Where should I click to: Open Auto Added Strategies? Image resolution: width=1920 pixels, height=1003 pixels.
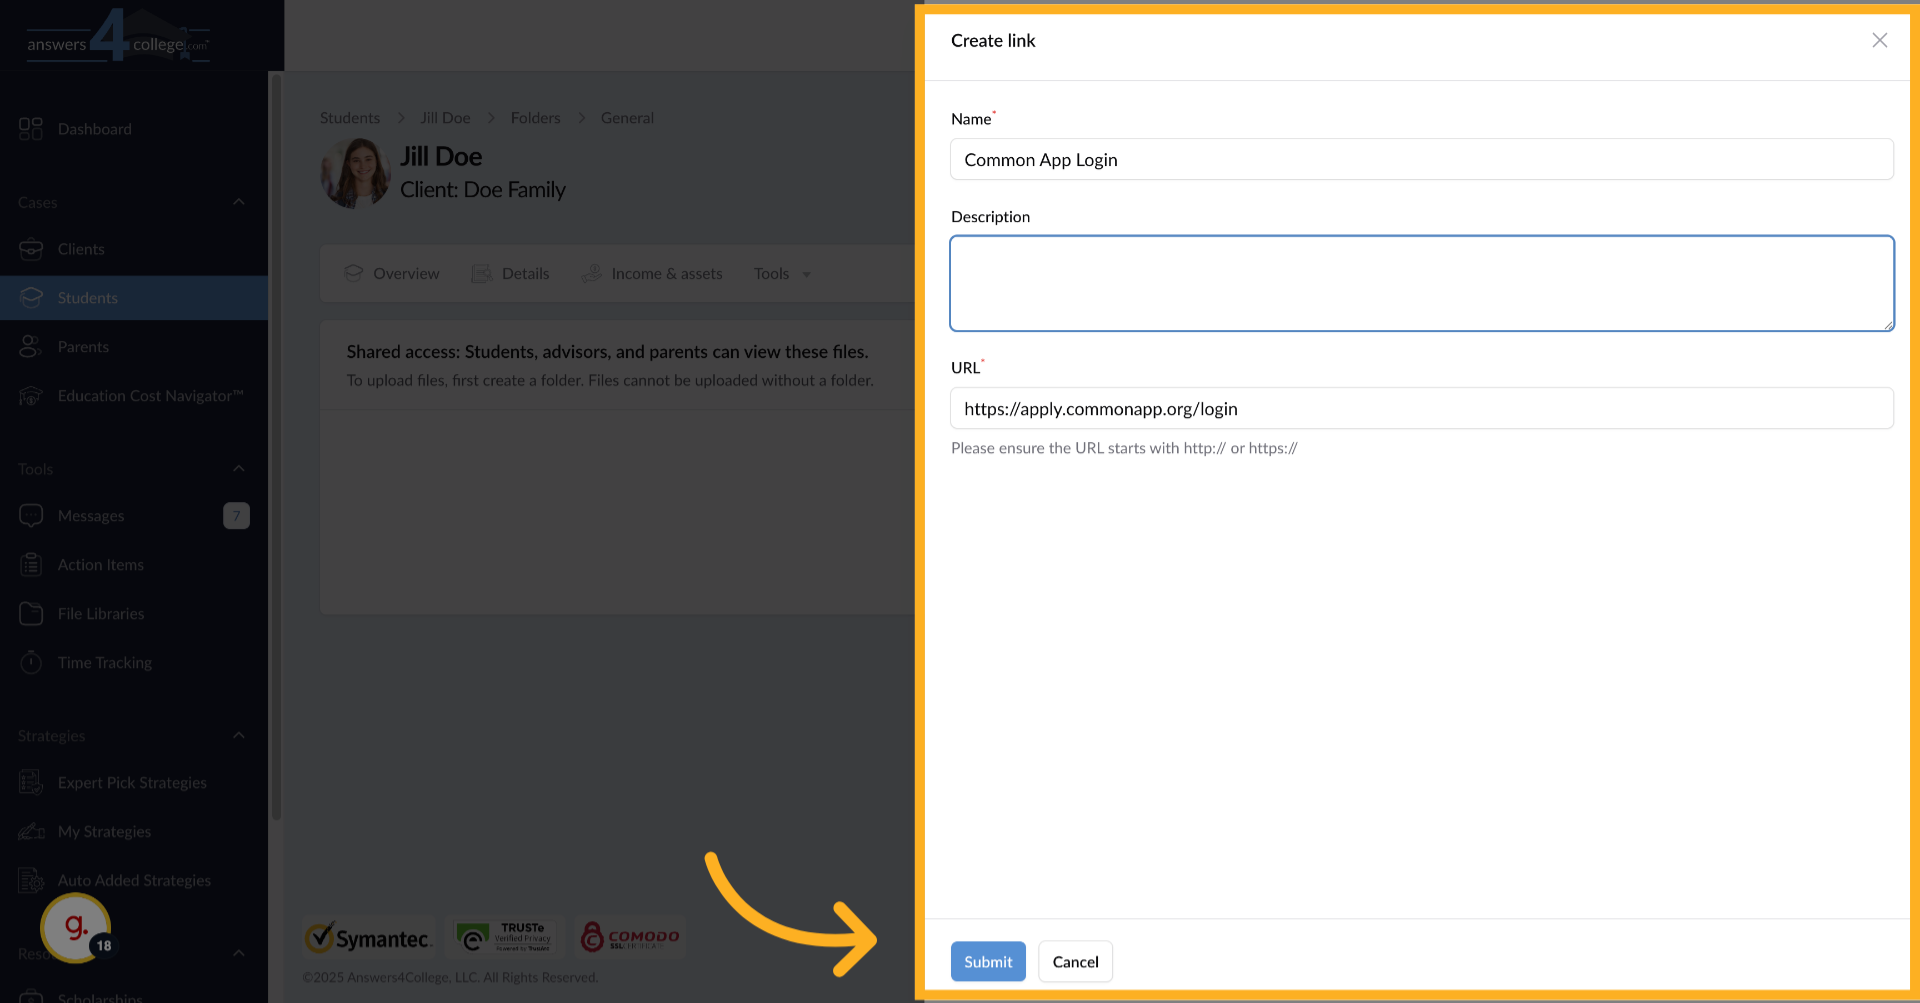point(134,880)
